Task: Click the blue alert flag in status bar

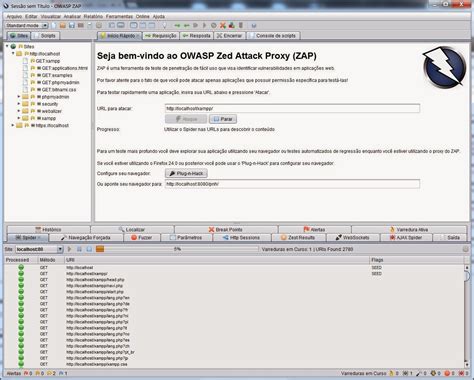Action: point(61,373)
